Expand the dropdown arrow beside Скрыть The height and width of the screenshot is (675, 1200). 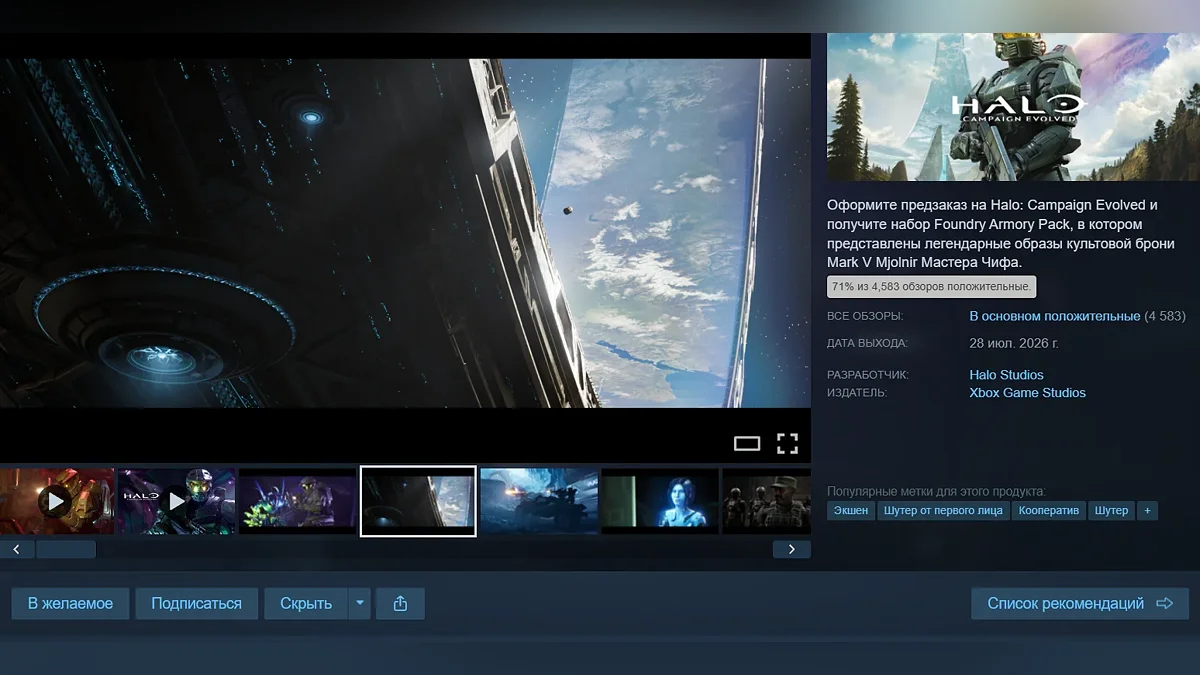pyautogui.click(x=359, y=604)
